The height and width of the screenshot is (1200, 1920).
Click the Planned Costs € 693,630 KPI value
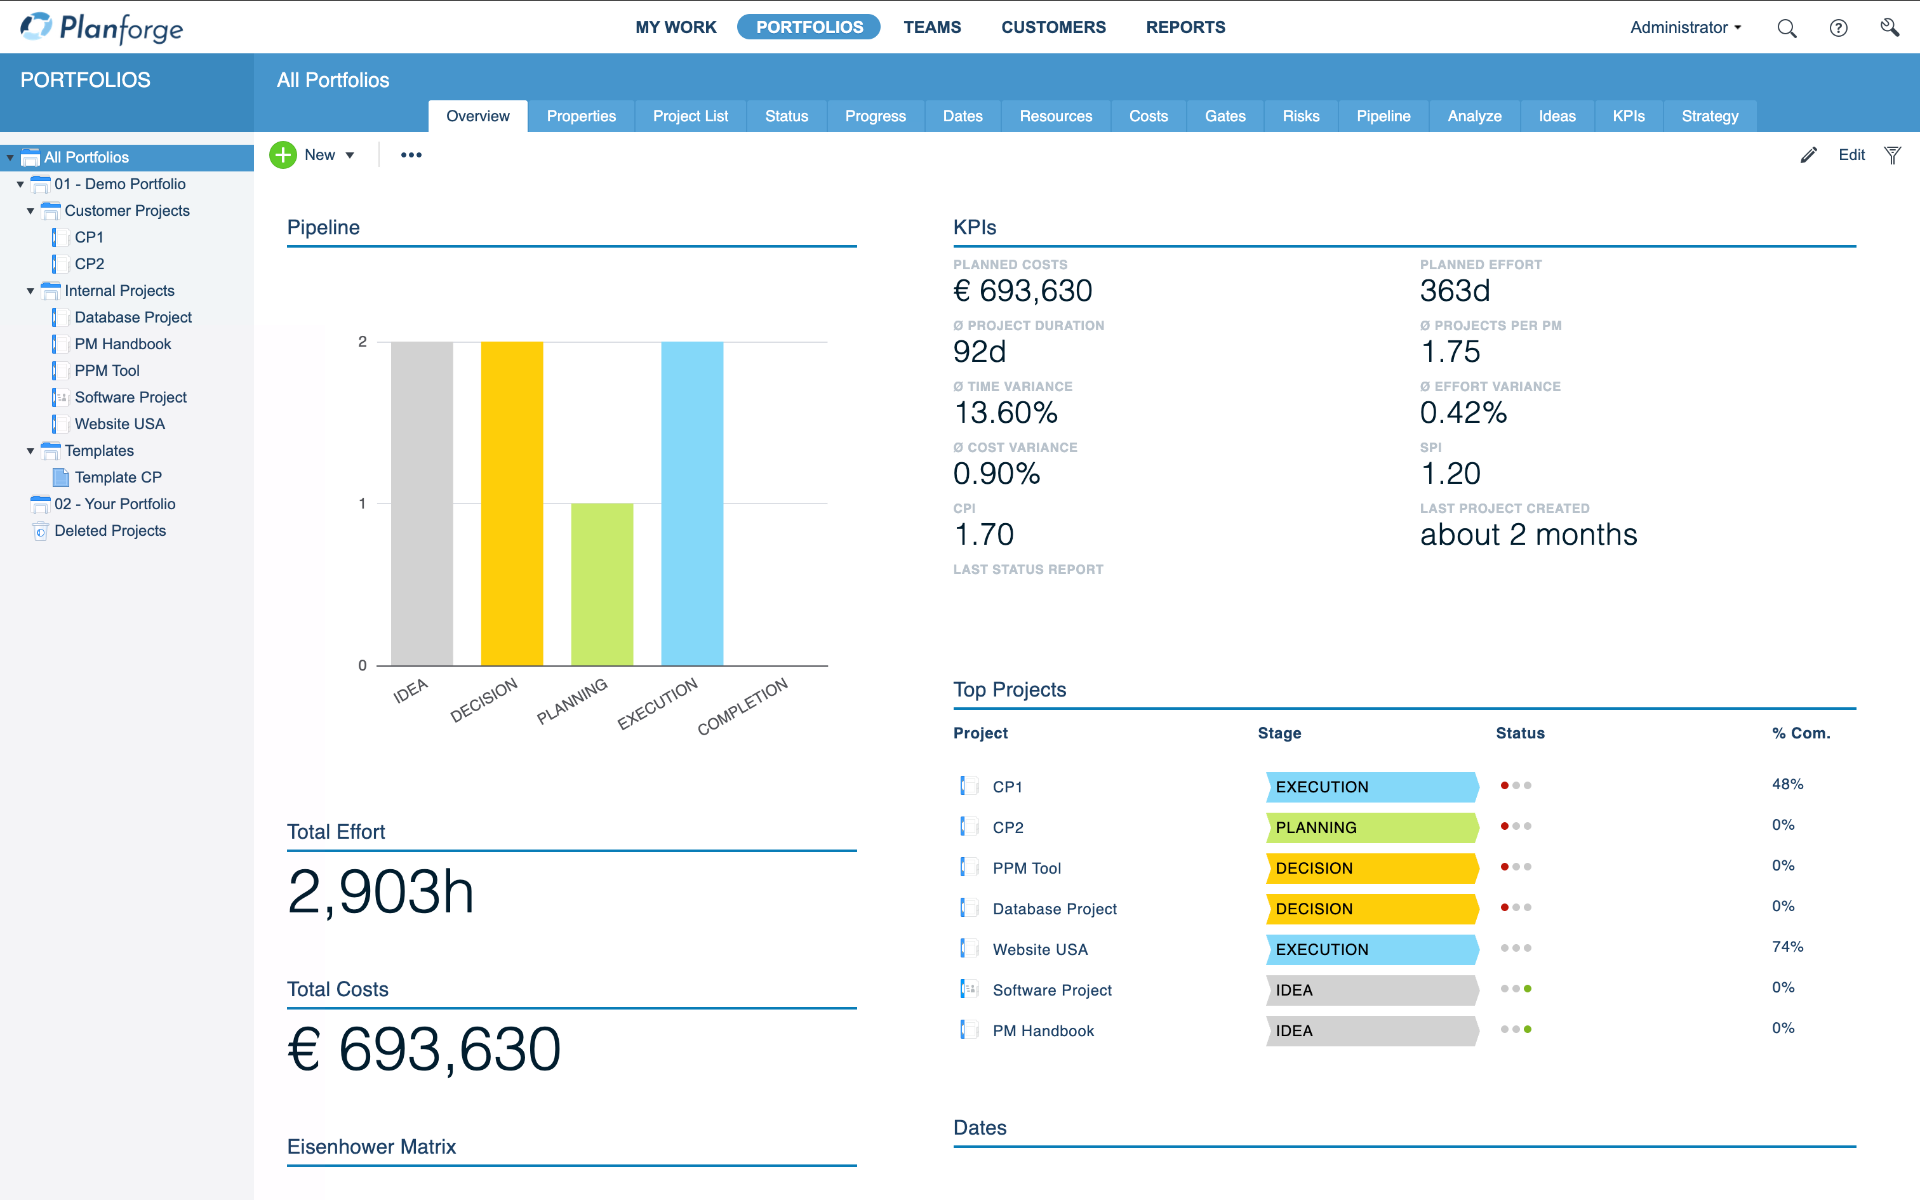point(1023,291)
